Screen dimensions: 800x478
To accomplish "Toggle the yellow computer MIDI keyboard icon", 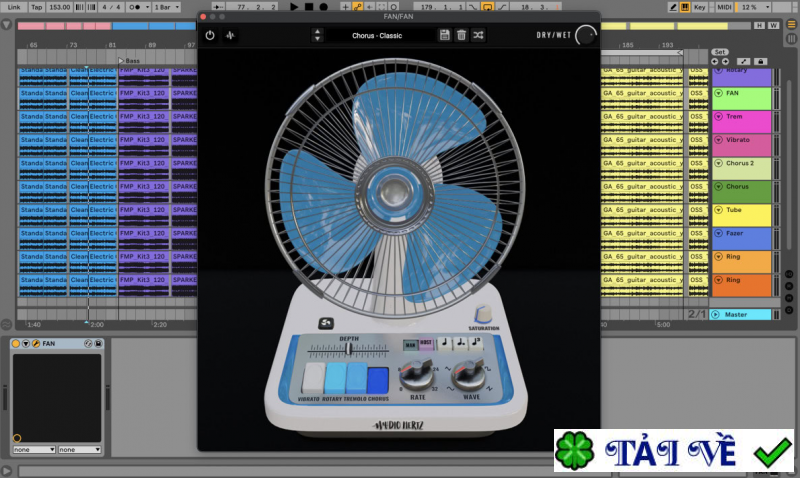I will [x=685, y=7].
